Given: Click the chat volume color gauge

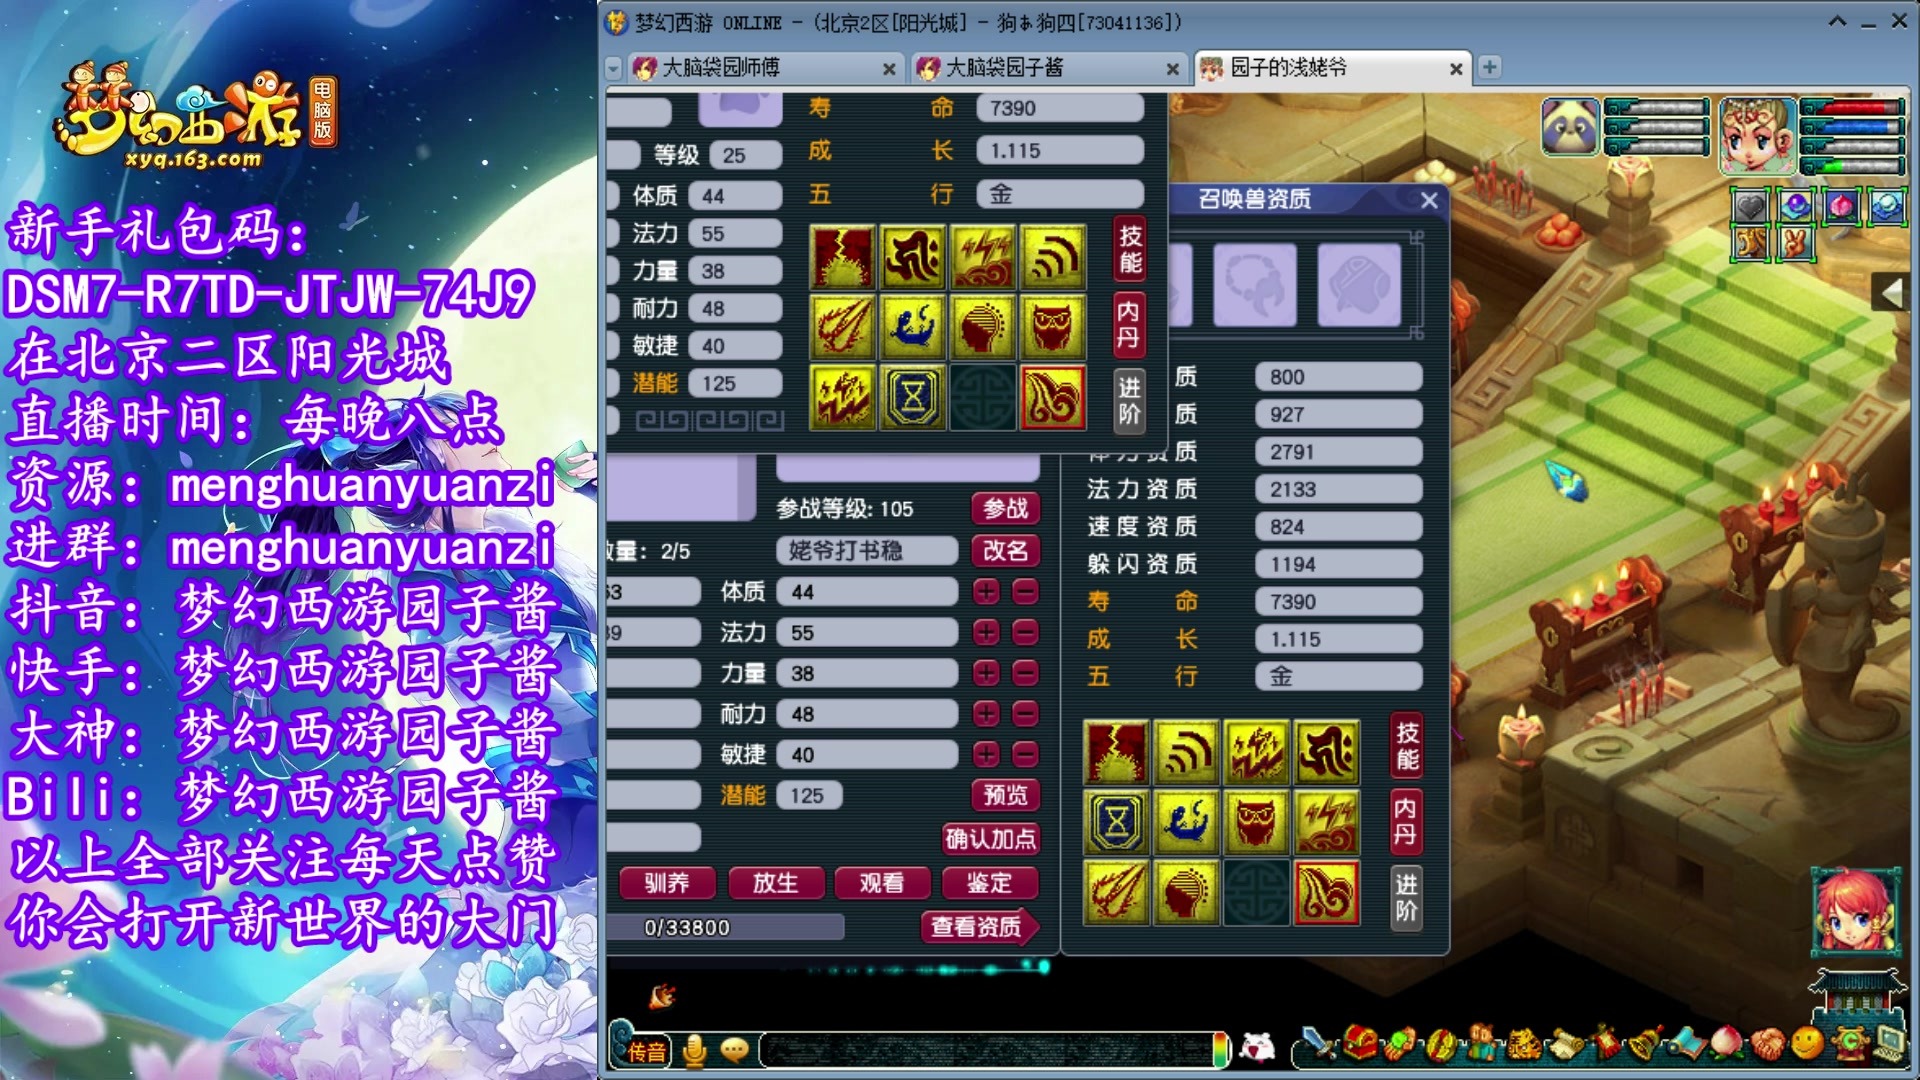Looking at the screenshot, I should 1220,1049.
